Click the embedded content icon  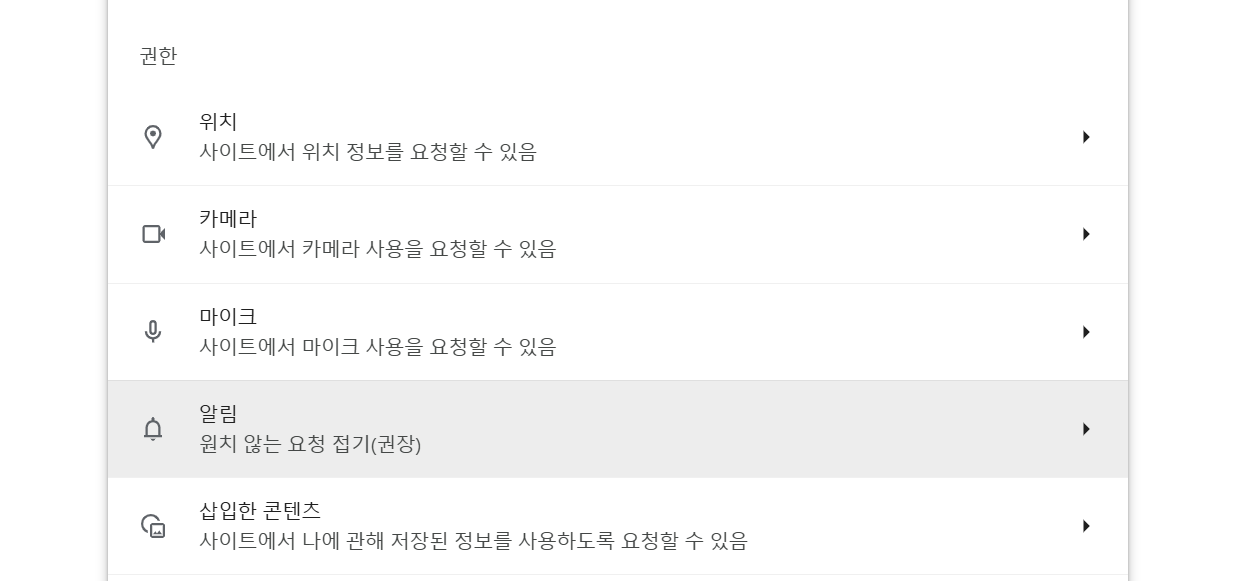[153, 526]
